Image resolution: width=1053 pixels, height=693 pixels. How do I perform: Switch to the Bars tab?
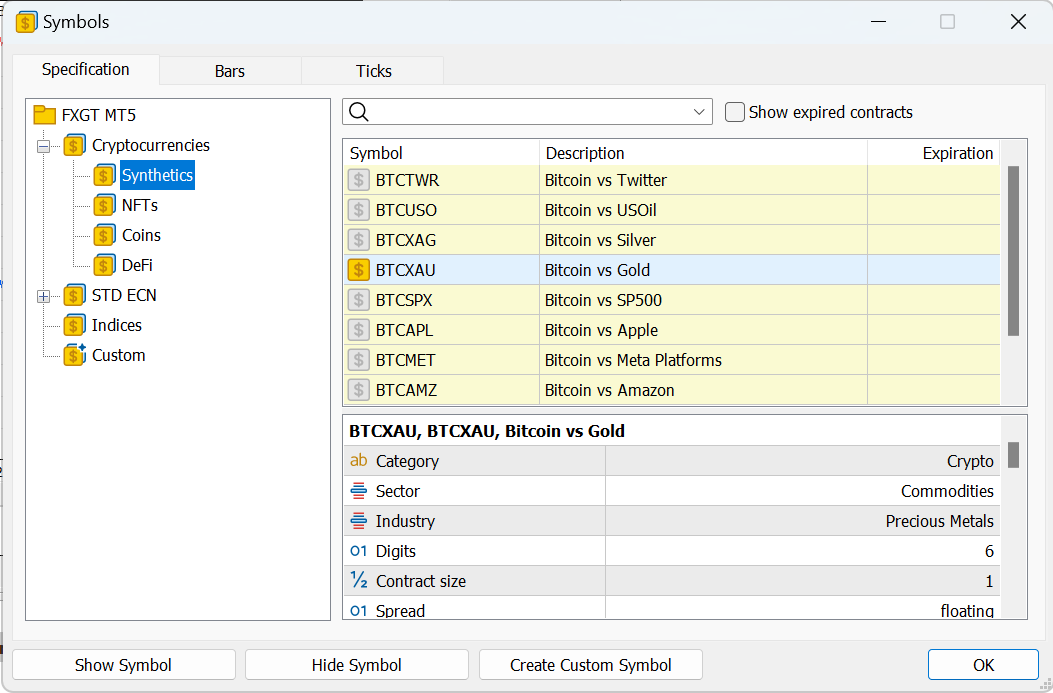[230, 71]
